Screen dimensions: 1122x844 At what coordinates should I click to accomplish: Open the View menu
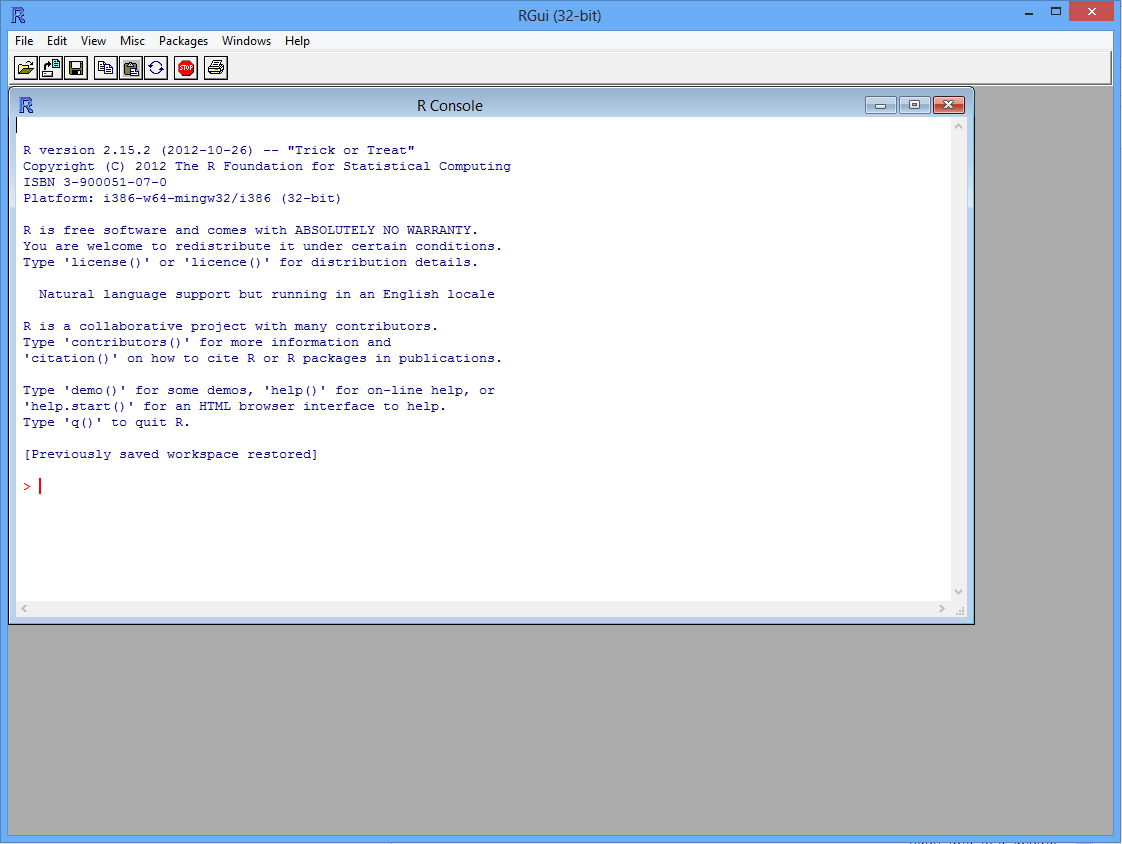[x=93, y=41]
